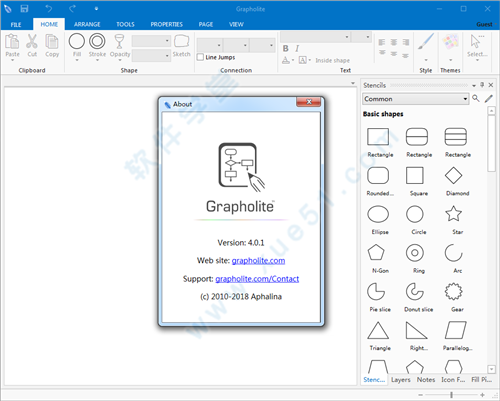This screenshot has height=401, width=500.
Task: Switch to the ARRANGE ribbon tab
Action: click(87, 24)
